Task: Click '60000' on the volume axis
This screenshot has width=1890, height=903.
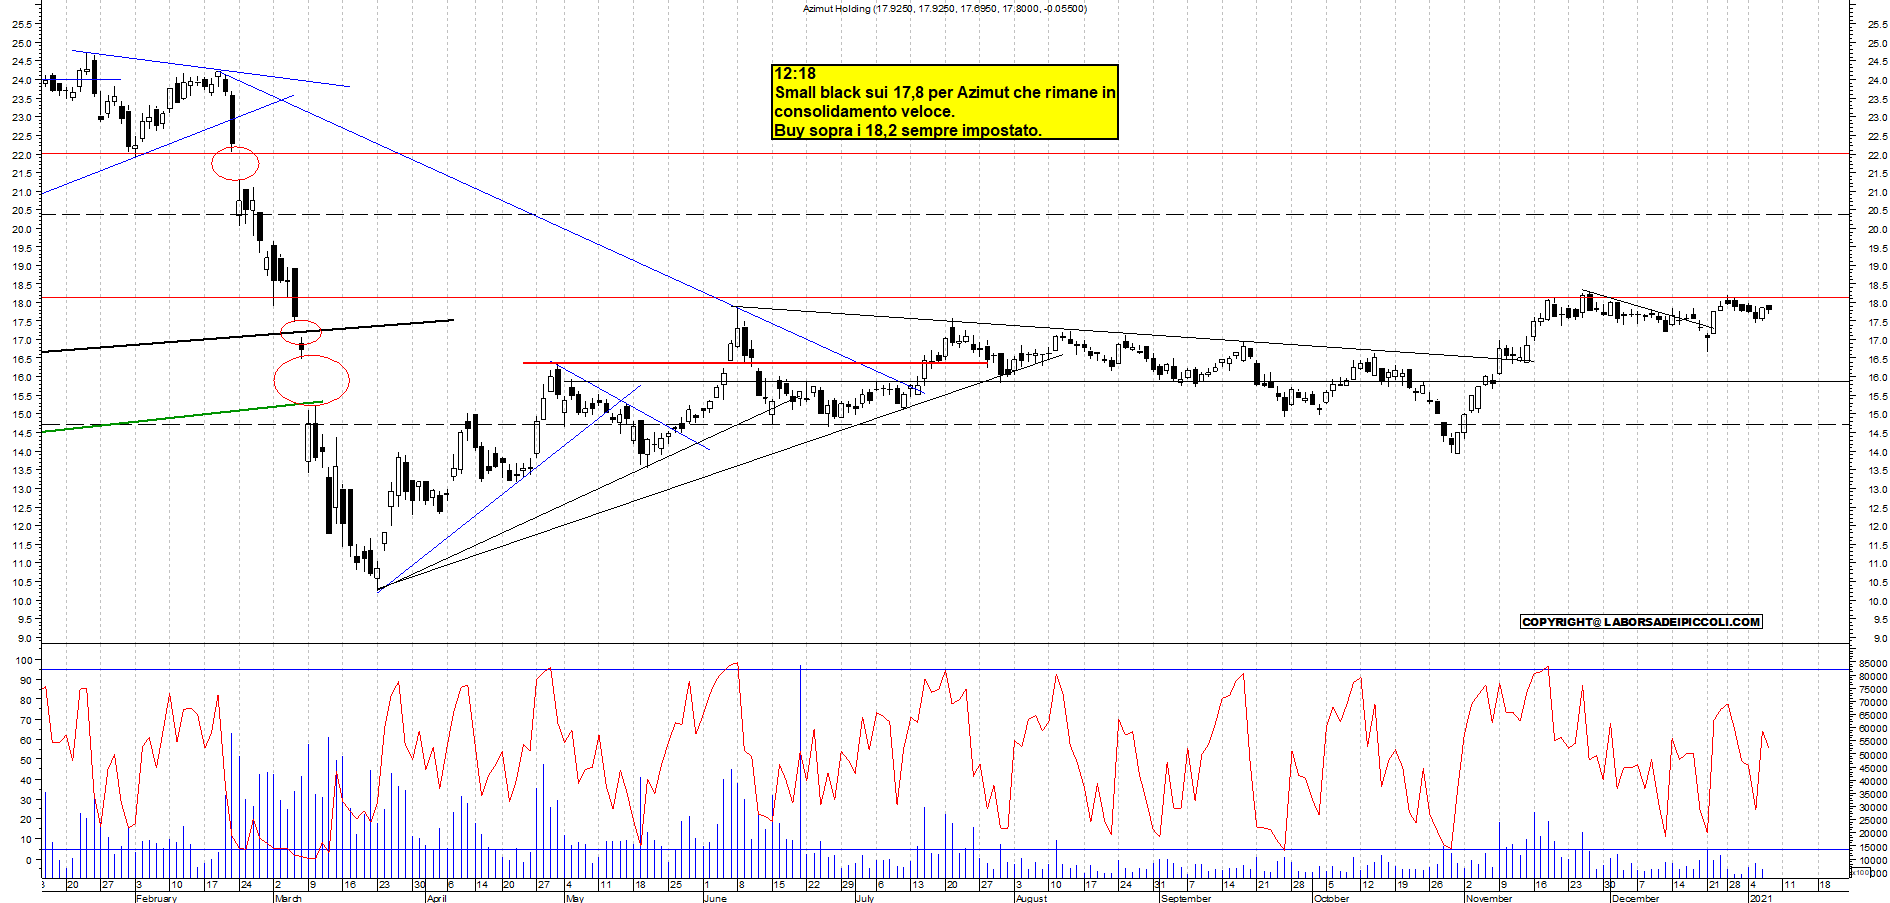Action: [1873, 729]
